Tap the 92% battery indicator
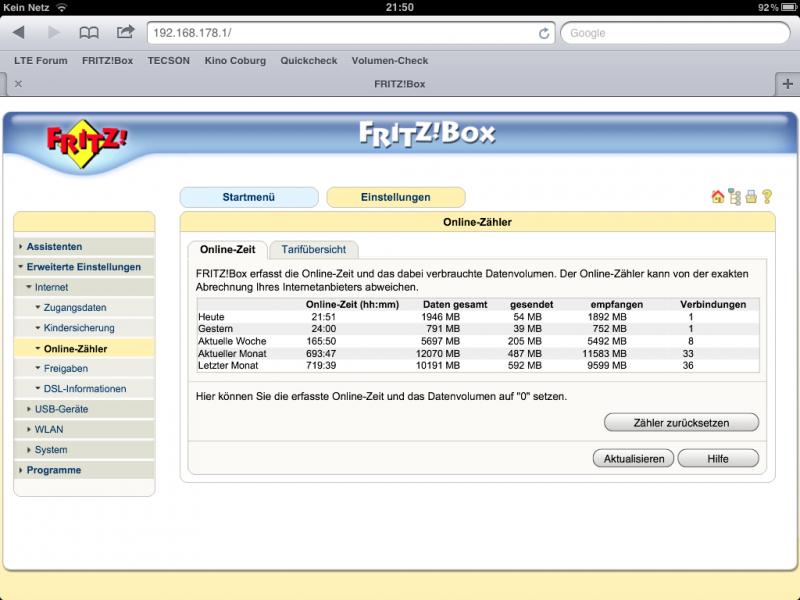The width and height of the screenshot is (800, 600). 777,8
